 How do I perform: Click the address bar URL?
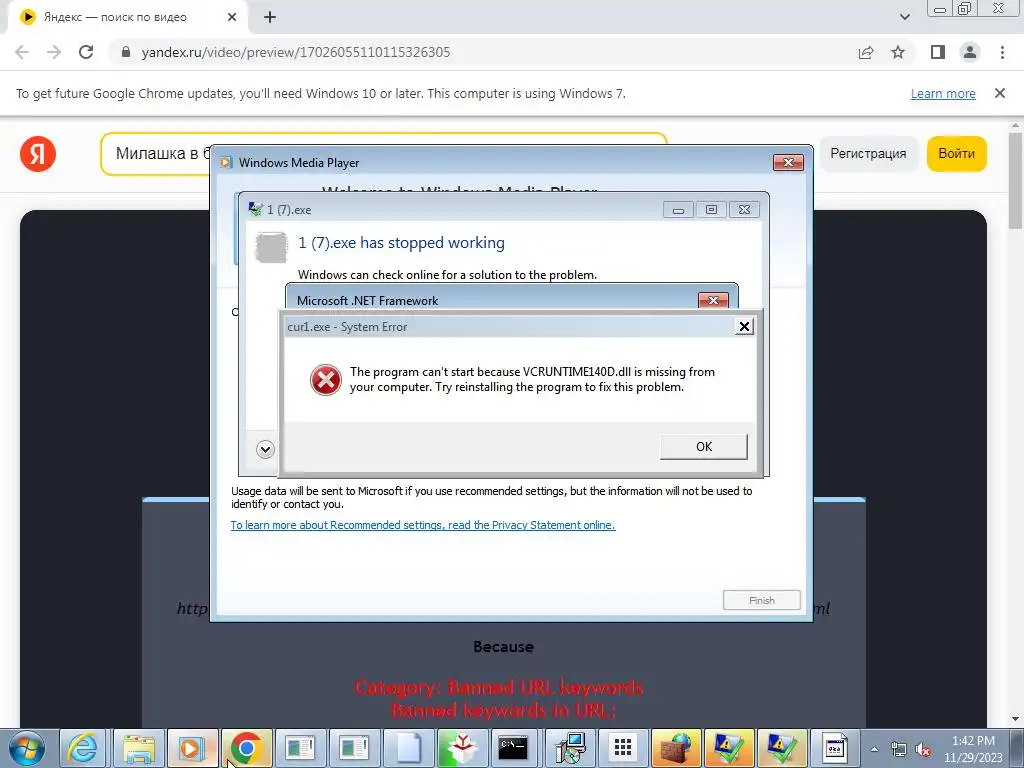tap(296, 52)
